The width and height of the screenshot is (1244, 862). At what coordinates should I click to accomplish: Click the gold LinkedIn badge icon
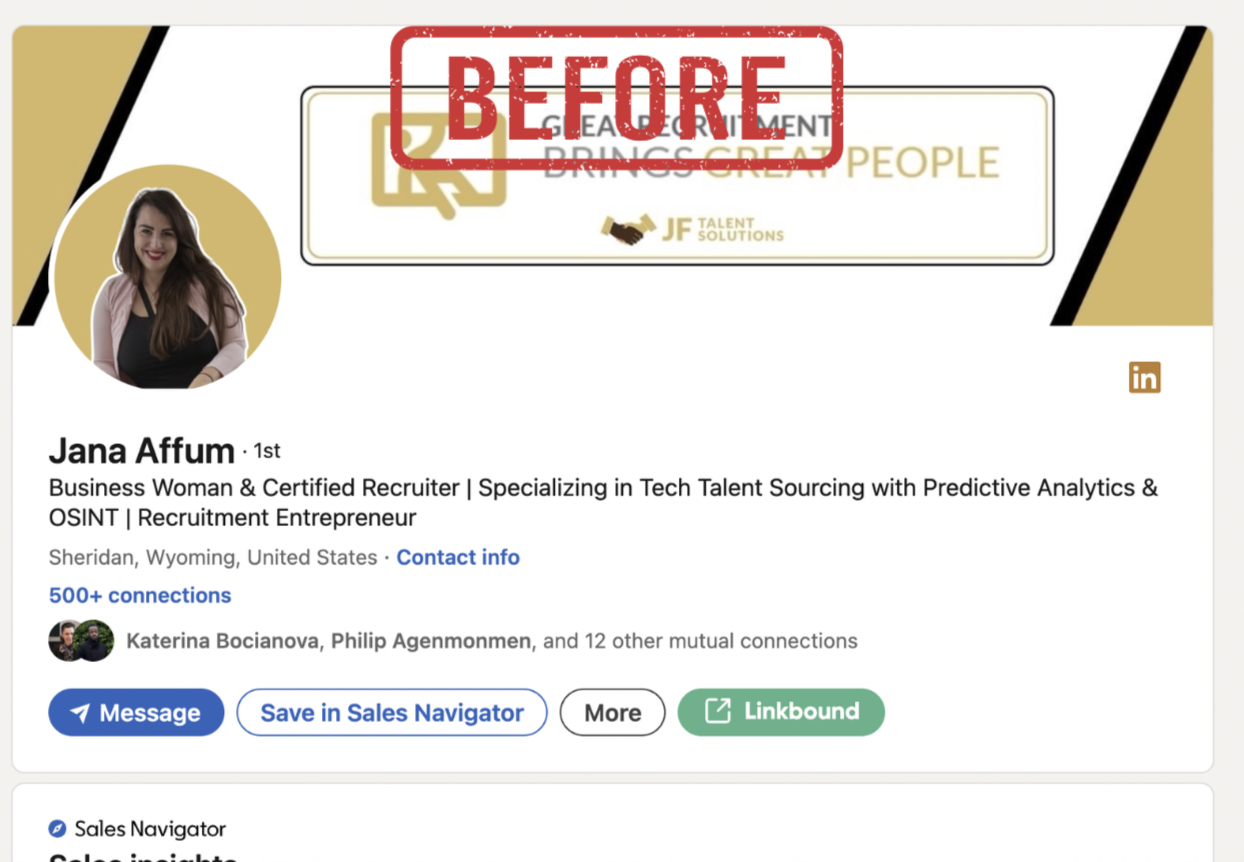1145,377
